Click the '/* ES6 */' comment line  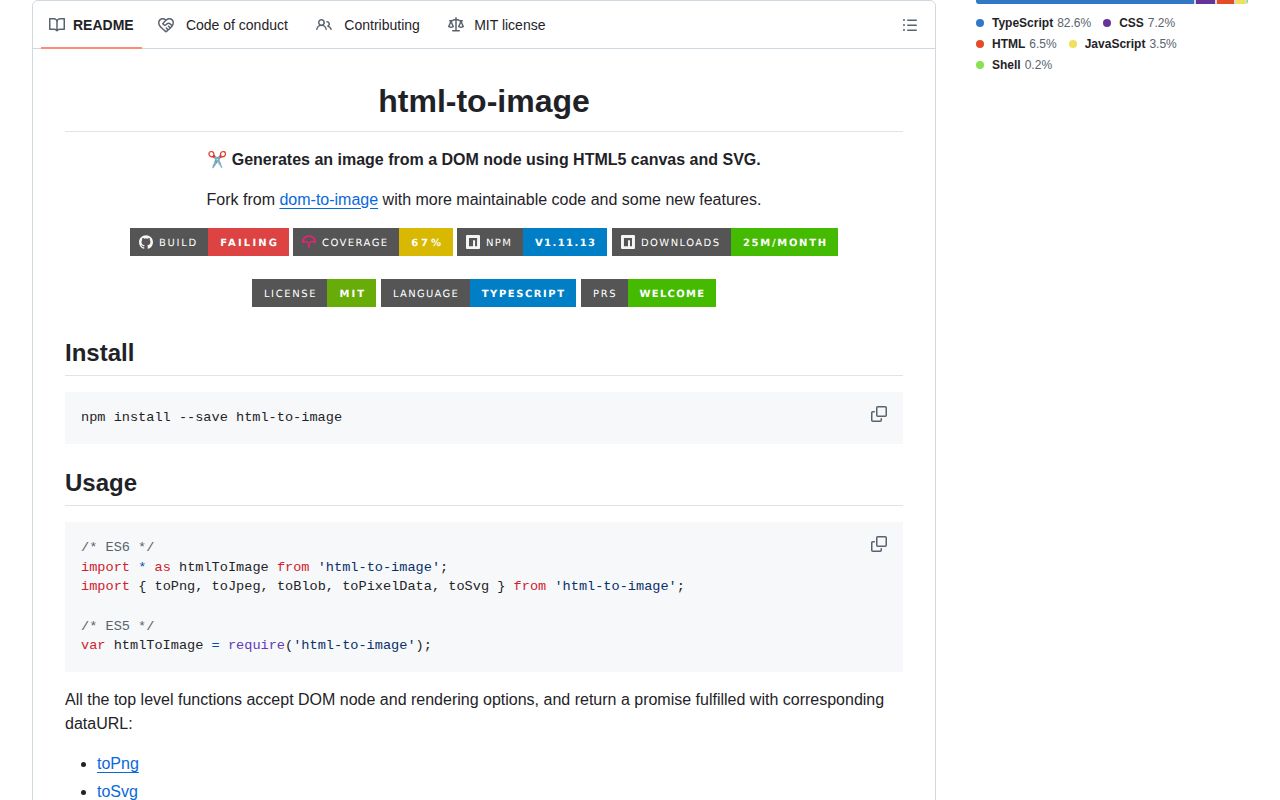click(x=118, y=547)
